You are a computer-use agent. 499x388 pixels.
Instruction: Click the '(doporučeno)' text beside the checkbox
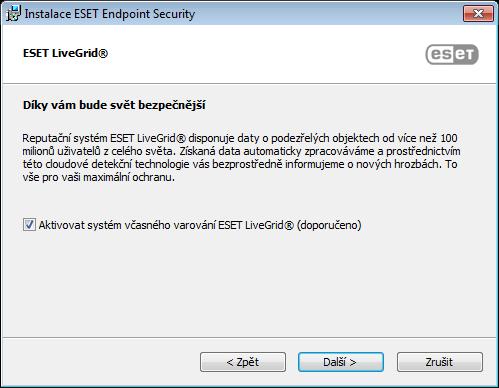(x=329, y=225)
